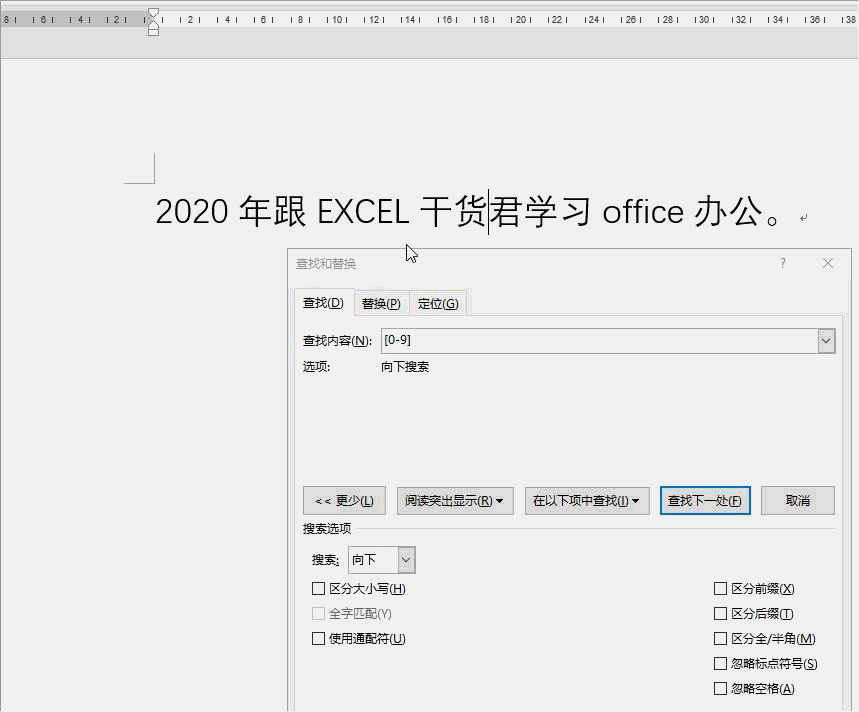The width and height of the screenshot is (859, 712).
Task: Click the 取消 button
Action: (798, 501)
